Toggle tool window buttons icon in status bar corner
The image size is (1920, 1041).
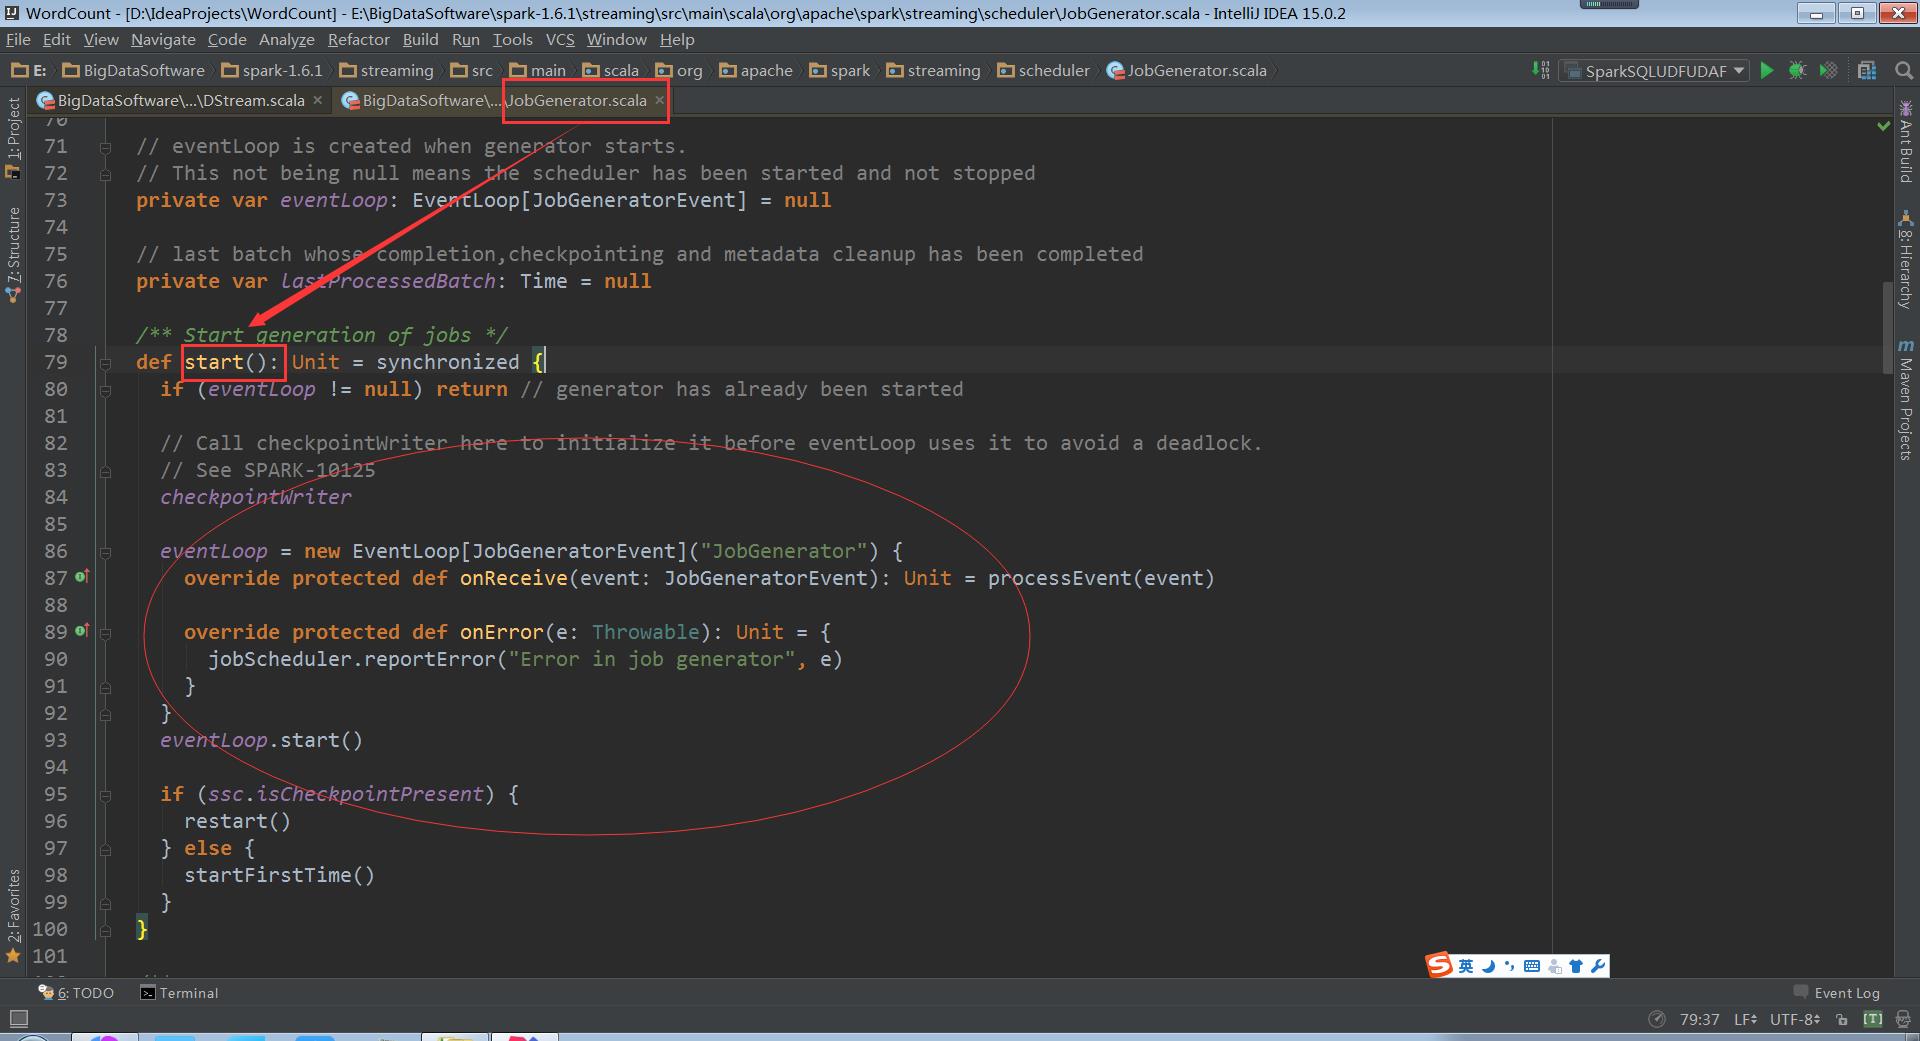click(x=18, y=1019)
